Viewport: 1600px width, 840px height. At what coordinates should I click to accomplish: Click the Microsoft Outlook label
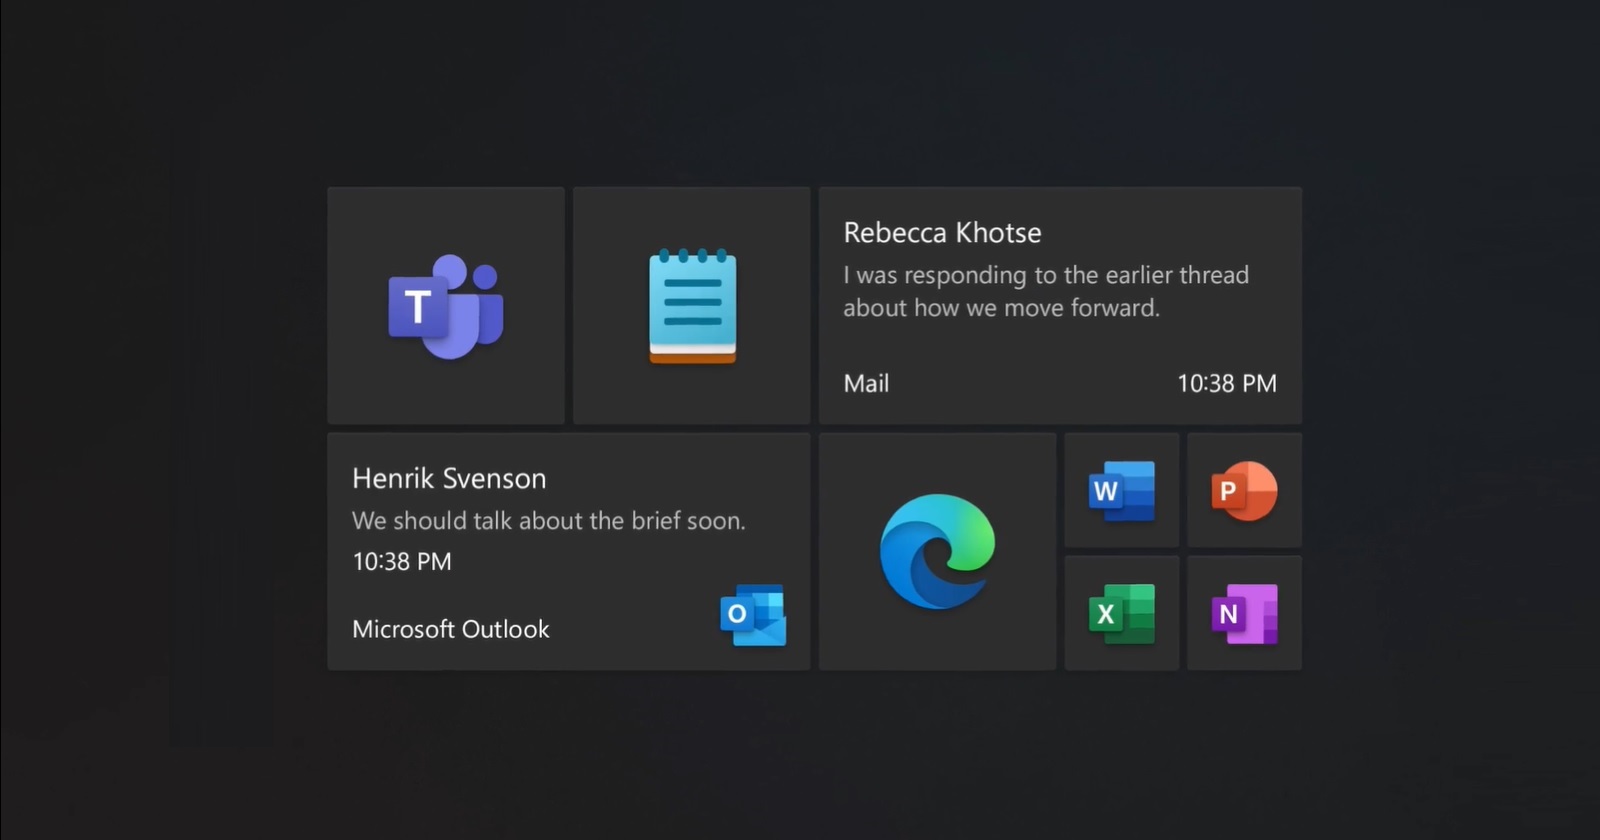click(x=451, y=629)
